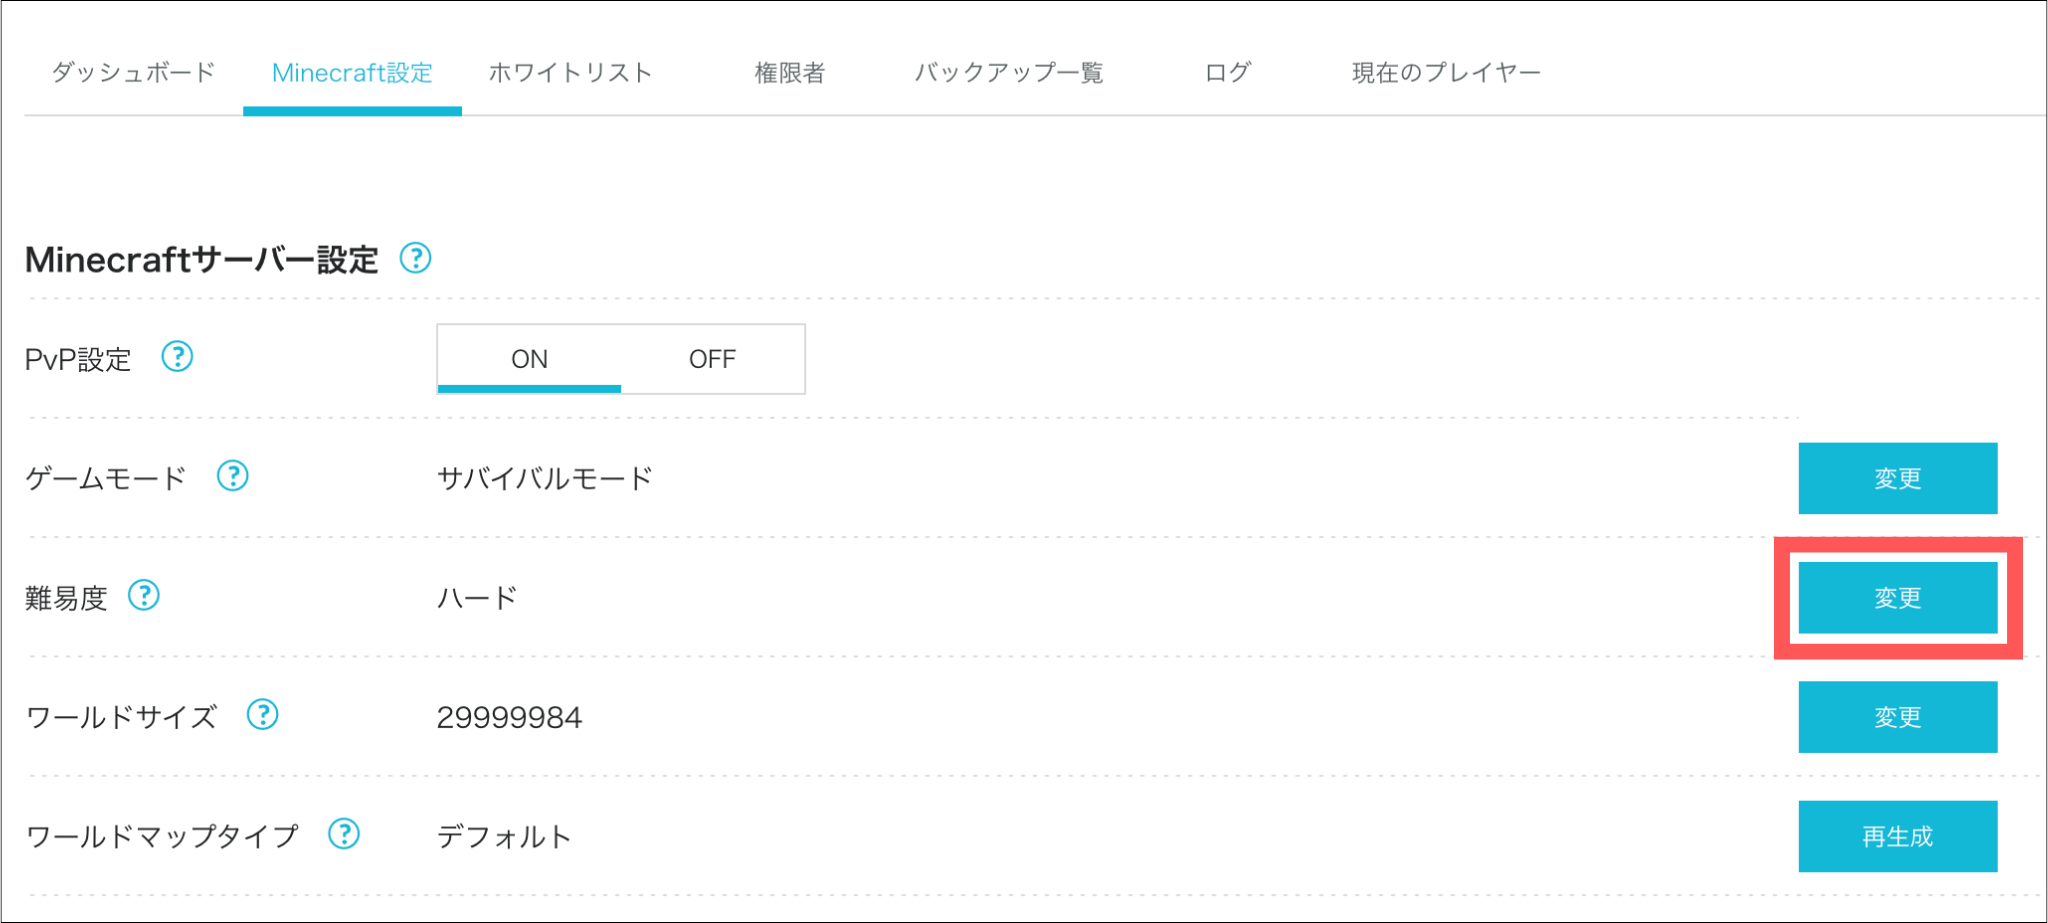Click highlighted 変更 button for 難易度
The image size is (2048, 923).
[x=1898, y=598]
